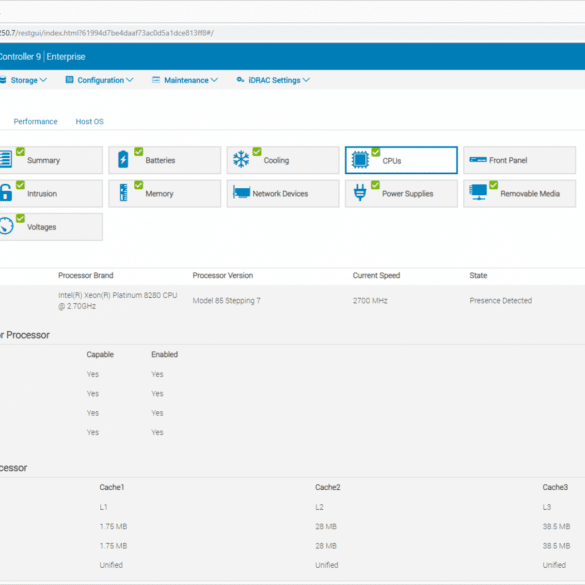Click the Model 85 Stepping 7 cell
This screenshot has width=585, height=585.
click(x=226, y=301)
